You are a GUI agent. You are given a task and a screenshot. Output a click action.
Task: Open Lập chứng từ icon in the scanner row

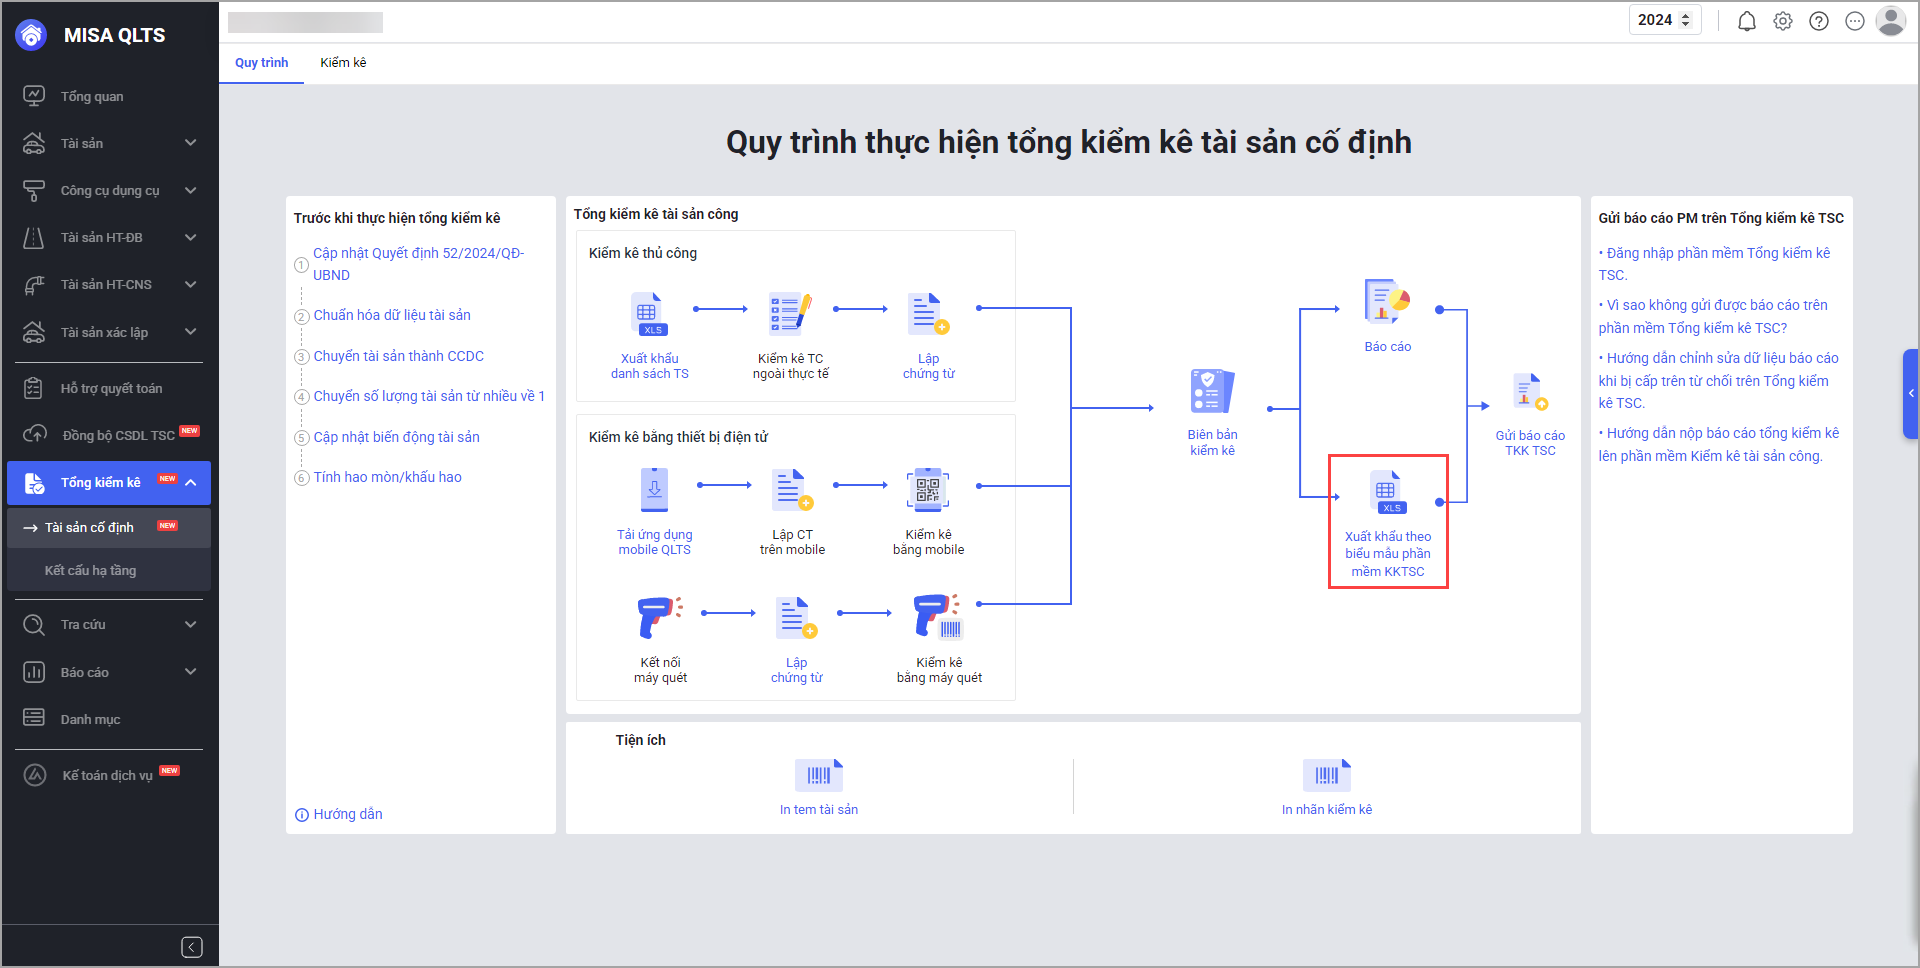(x=796, y=617)
